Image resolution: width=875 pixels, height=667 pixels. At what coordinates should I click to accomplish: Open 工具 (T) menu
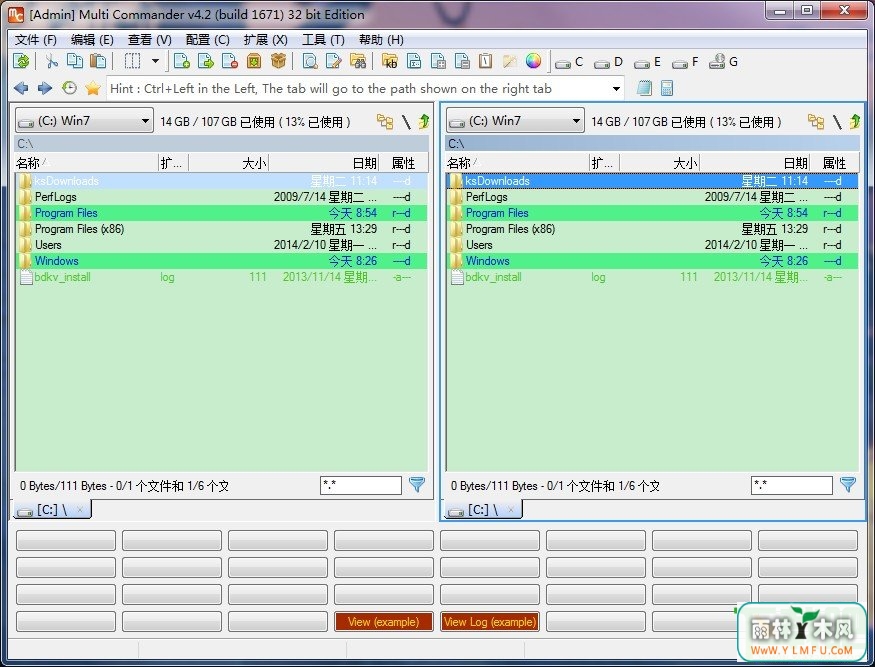[323, 40]
